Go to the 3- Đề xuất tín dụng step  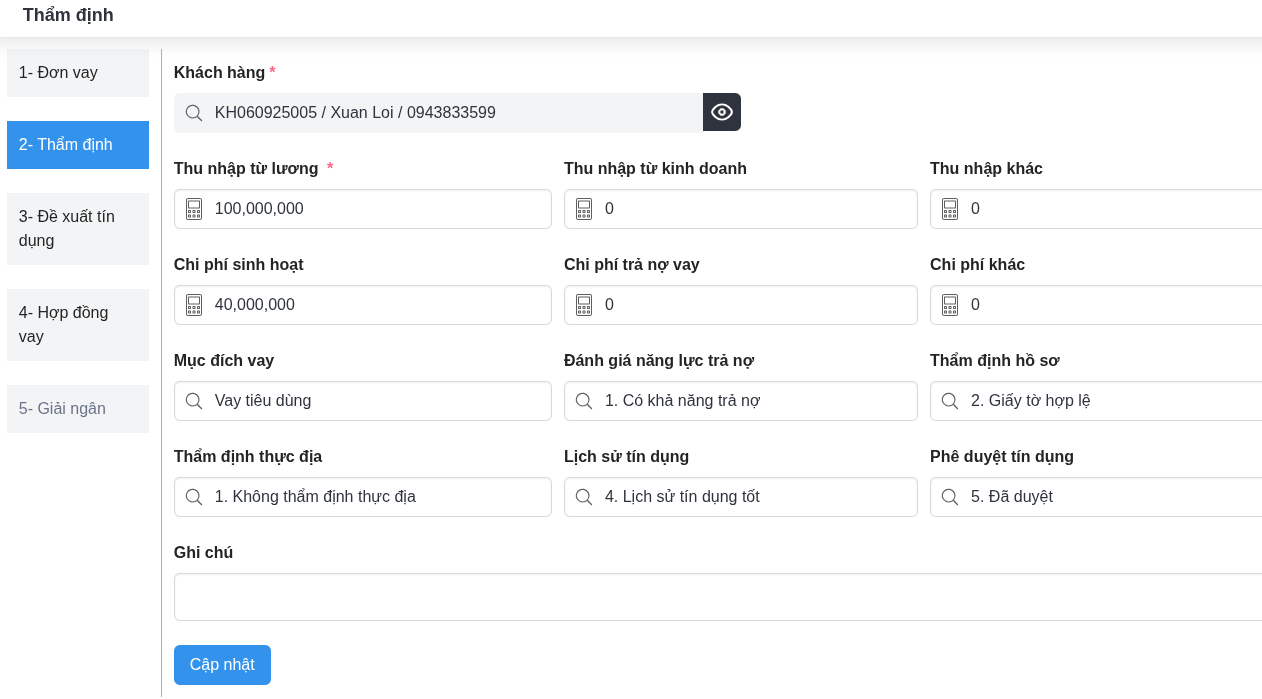(x=78, y=229)
